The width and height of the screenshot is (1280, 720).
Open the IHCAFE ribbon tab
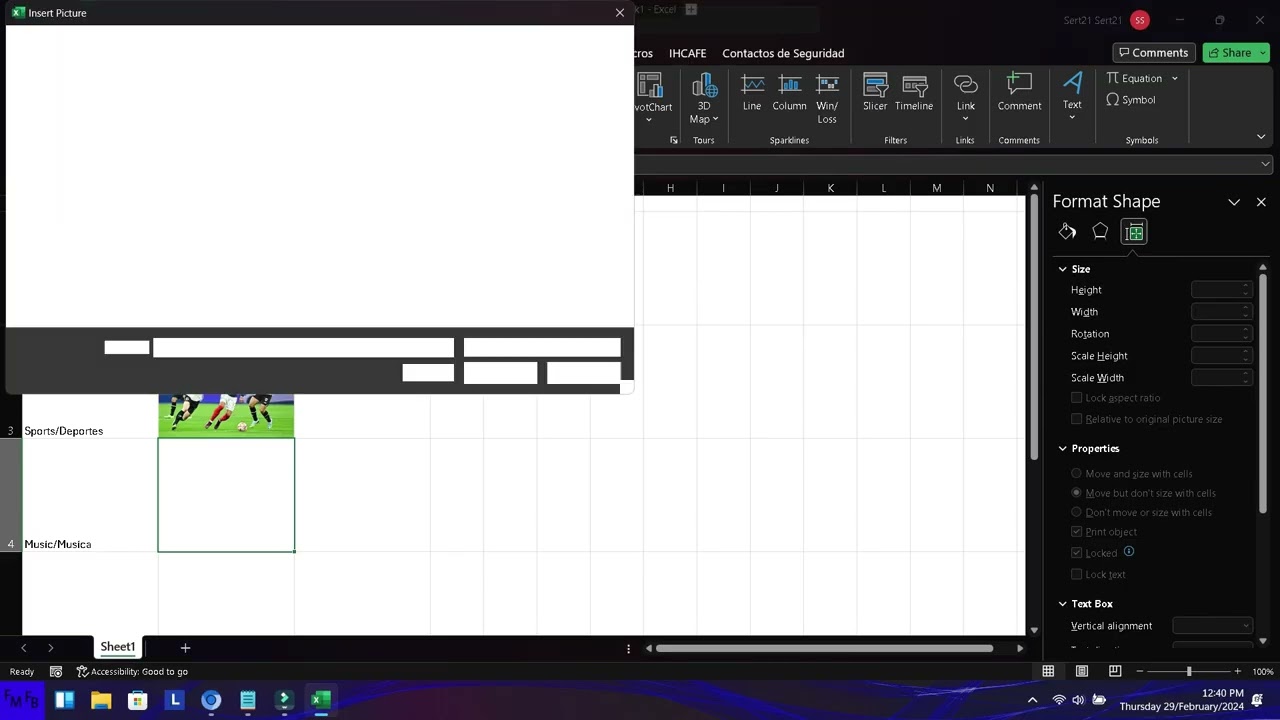click(687, 53)
